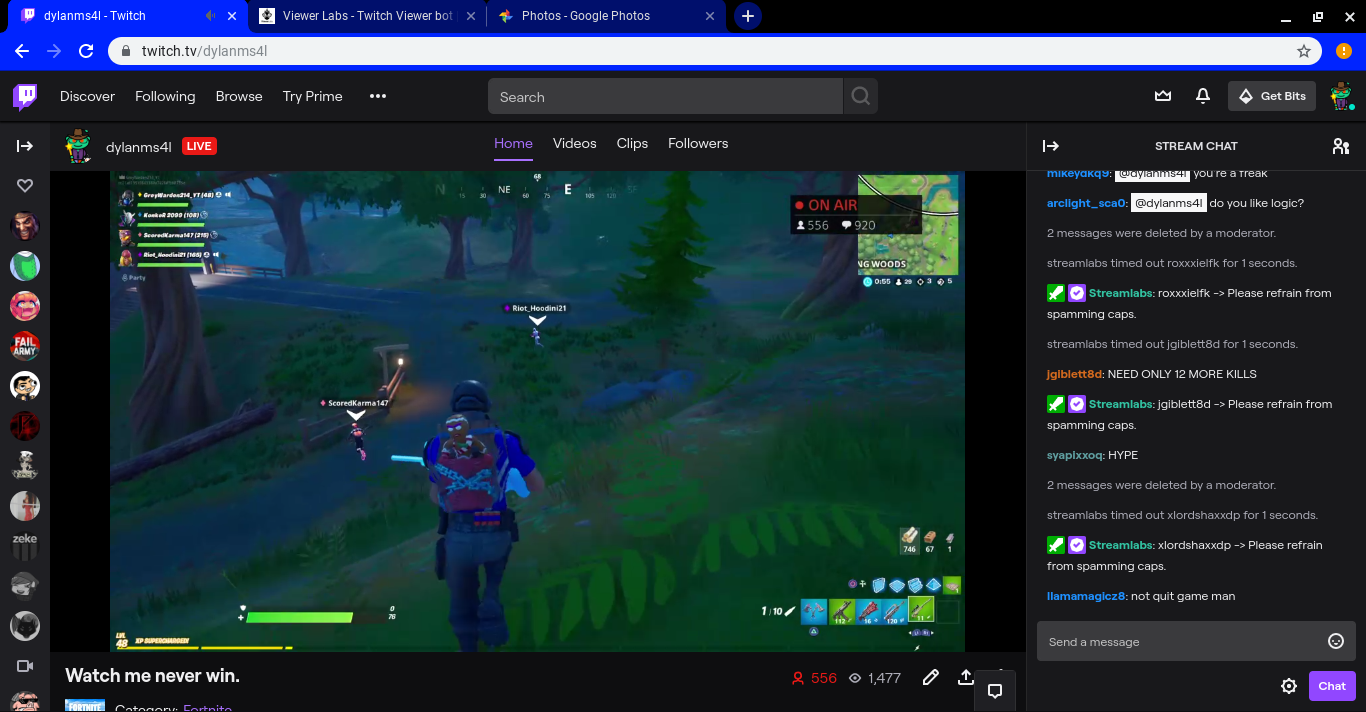Collapse the left followed channels sidebar
The image size is (1366, 712).
[x=24, y=143]
